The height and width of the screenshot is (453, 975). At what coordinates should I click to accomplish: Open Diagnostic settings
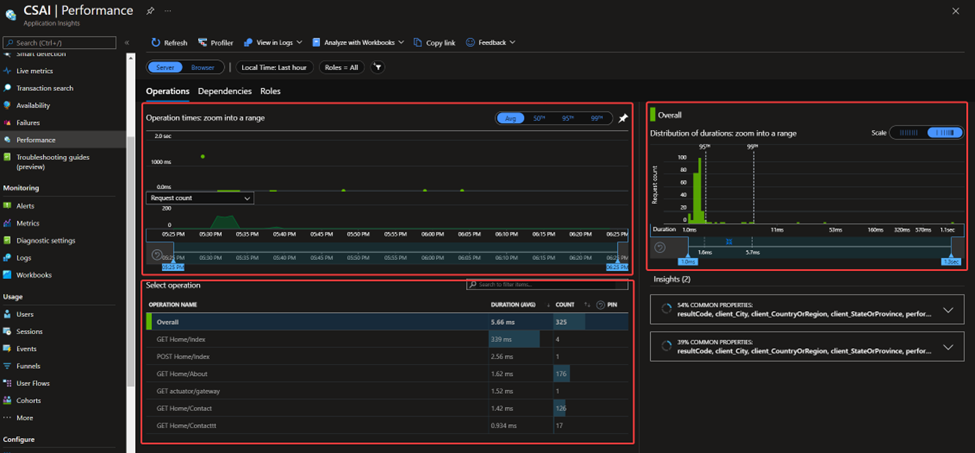[x=45, y=240]
